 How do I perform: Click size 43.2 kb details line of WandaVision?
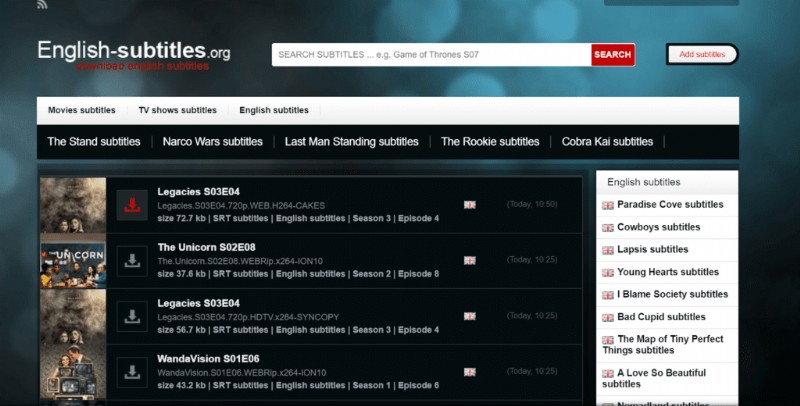tap(298, 386)
